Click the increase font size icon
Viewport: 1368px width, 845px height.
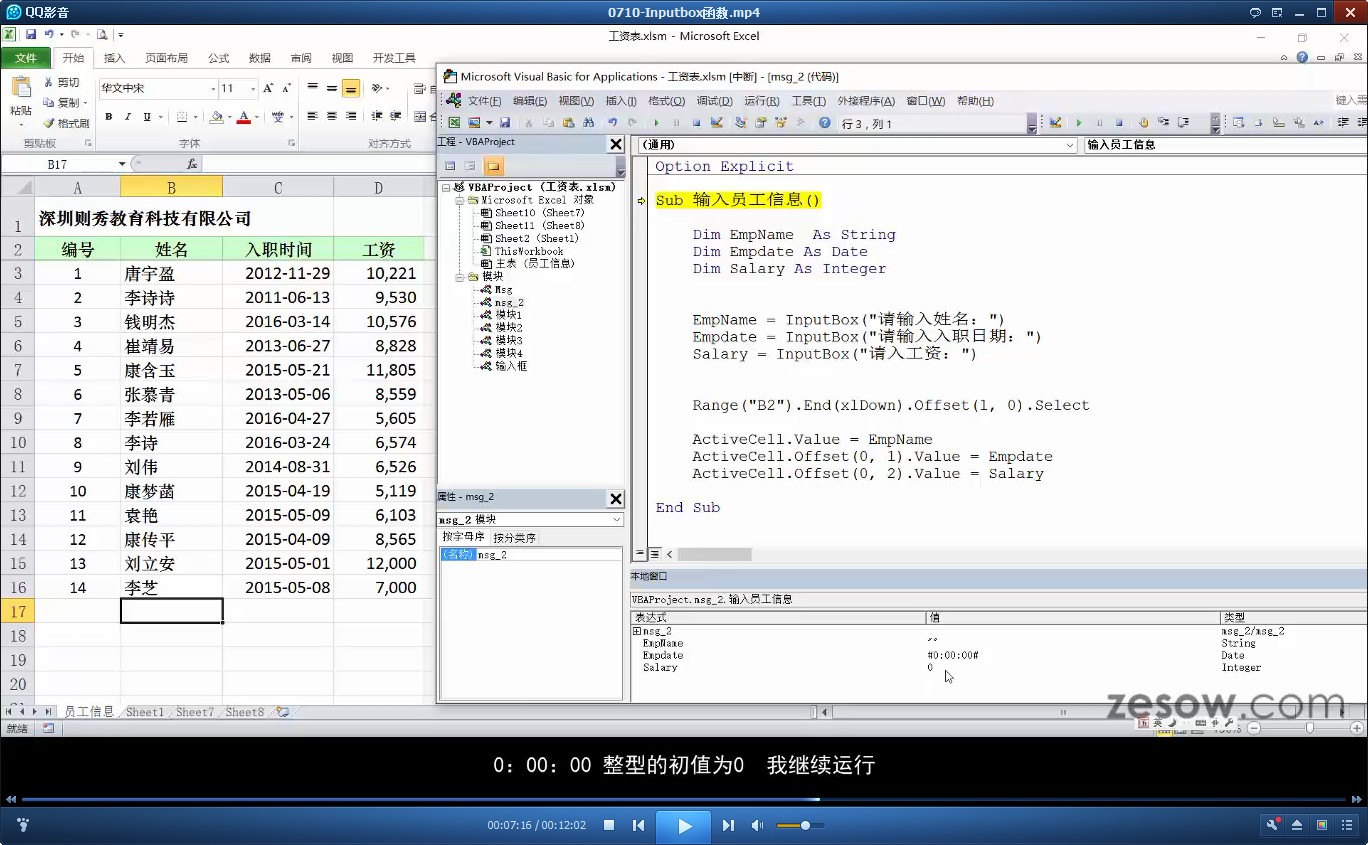coord(269,89)
